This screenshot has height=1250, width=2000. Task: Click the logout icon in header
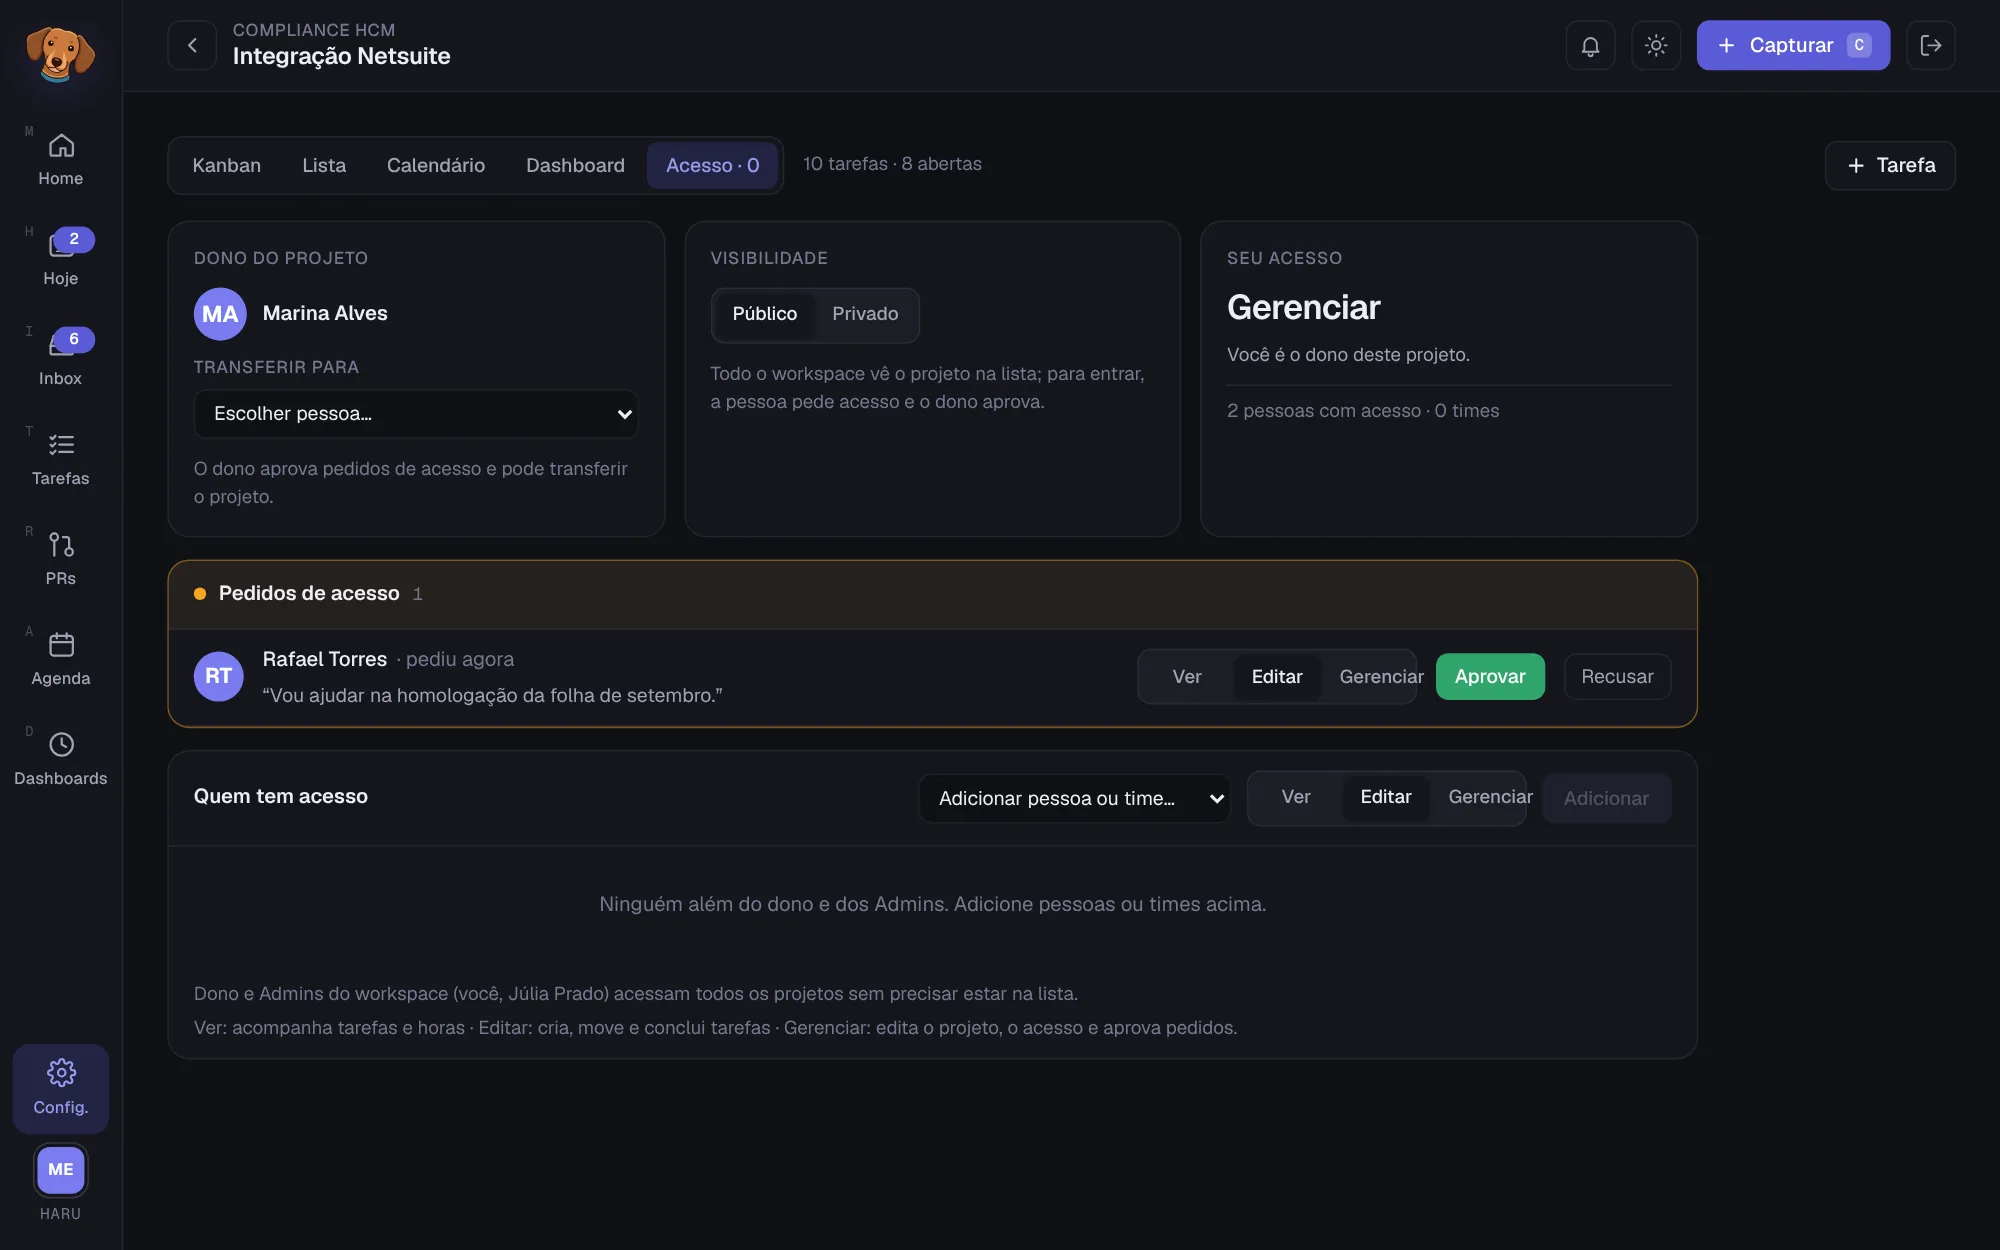point(1931,45)
